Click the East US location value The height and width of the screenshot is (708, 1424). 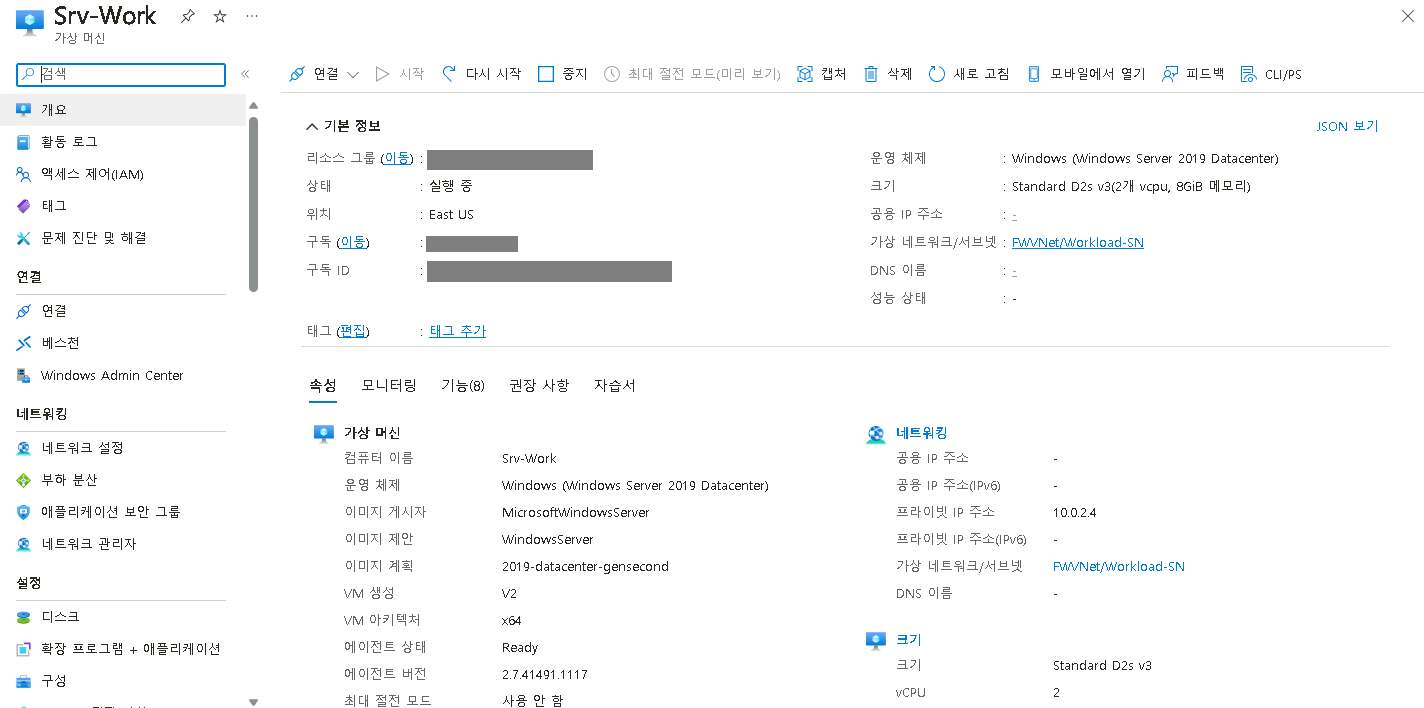click(x=451, y=214)
